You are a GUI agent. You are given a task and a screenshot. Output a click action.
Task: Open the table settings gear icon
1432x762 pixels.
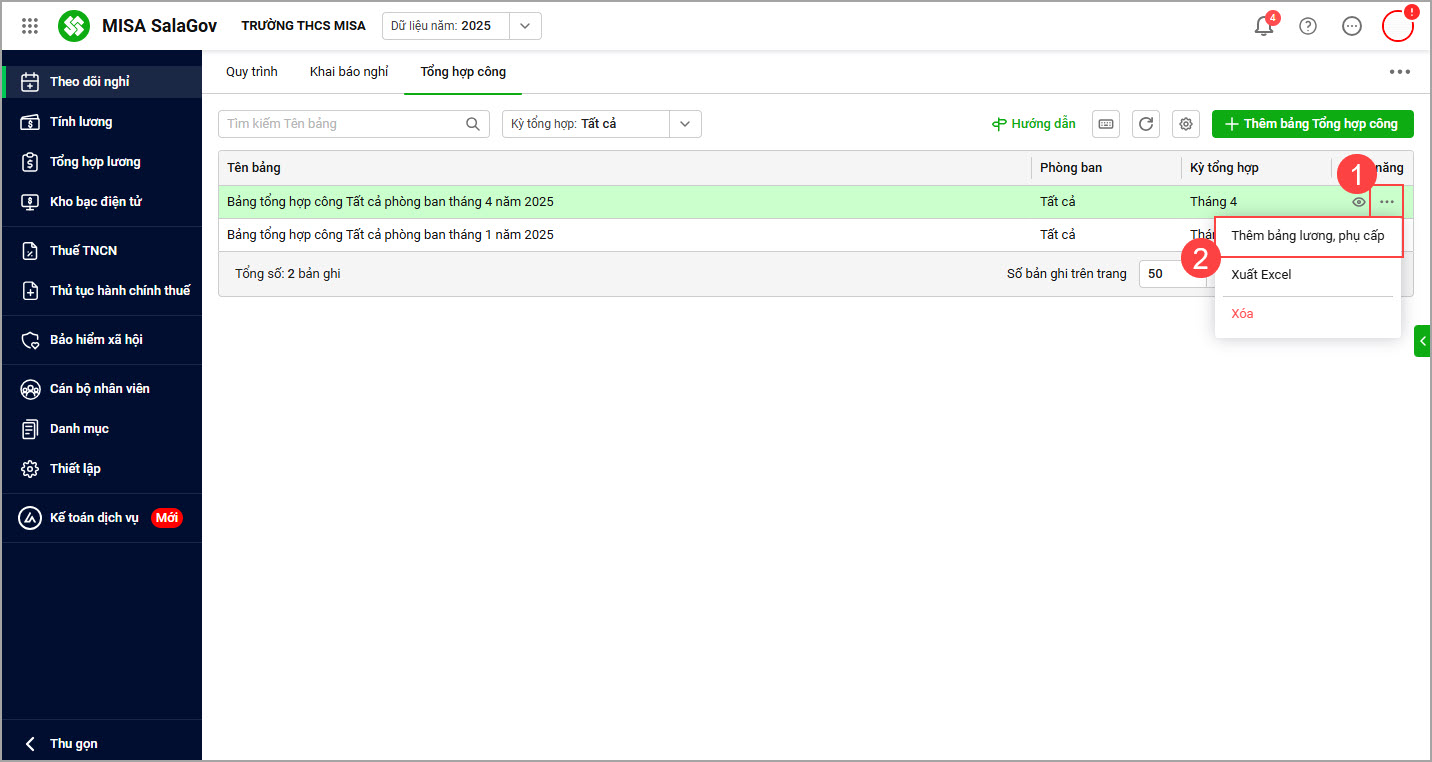[x=1186, y=124]
